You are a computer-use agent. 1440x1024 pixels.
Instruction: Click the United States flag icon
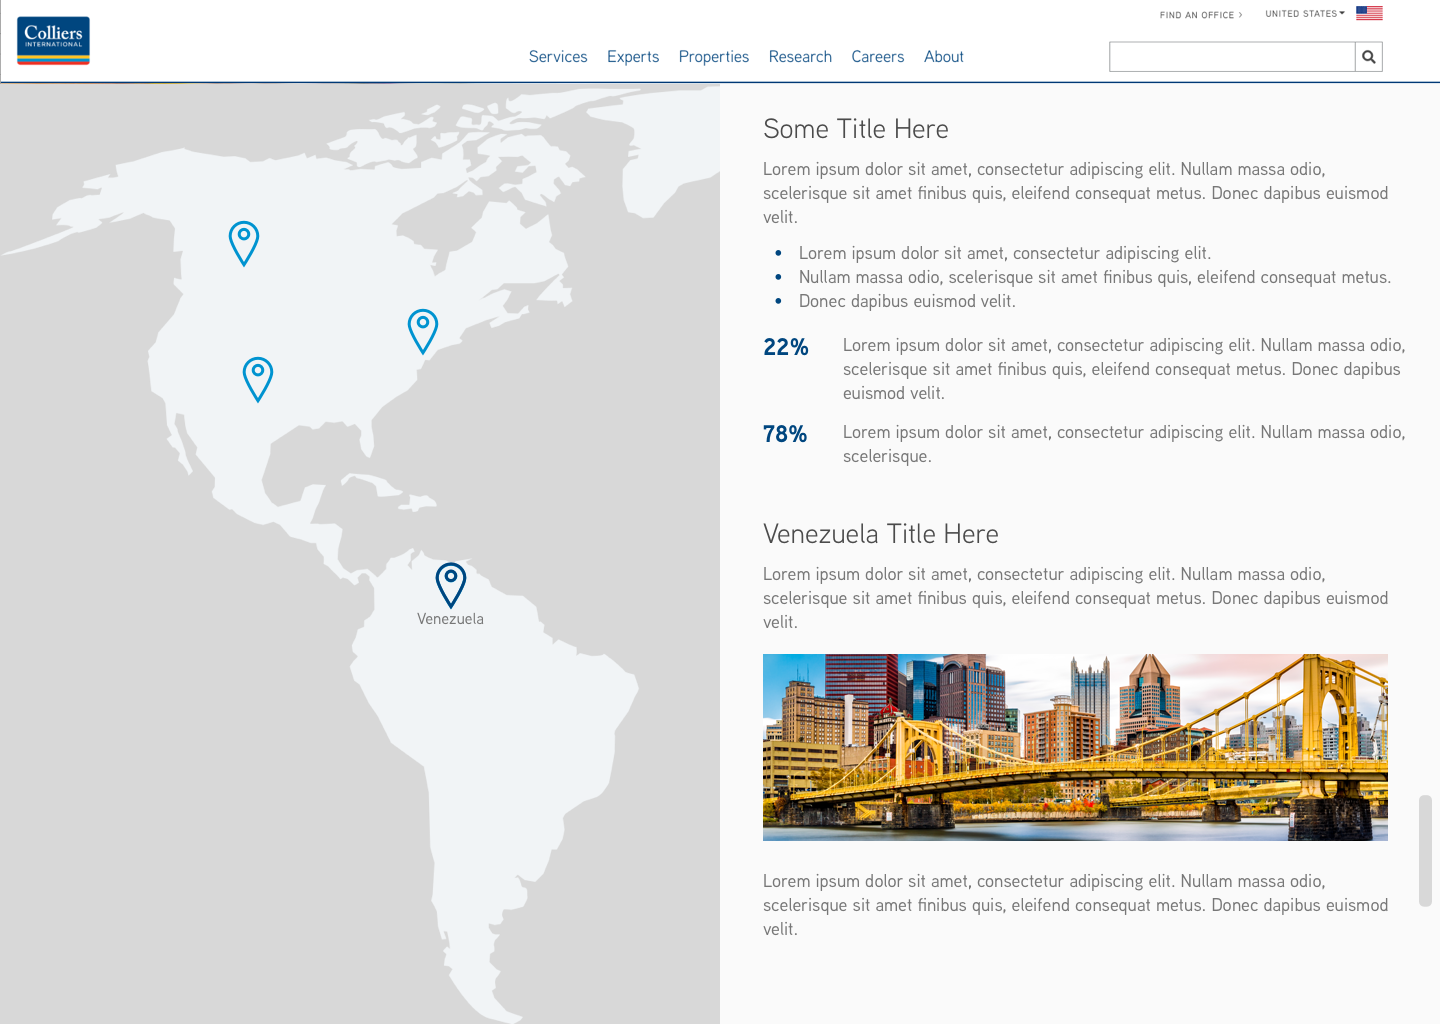point(1369,13)
